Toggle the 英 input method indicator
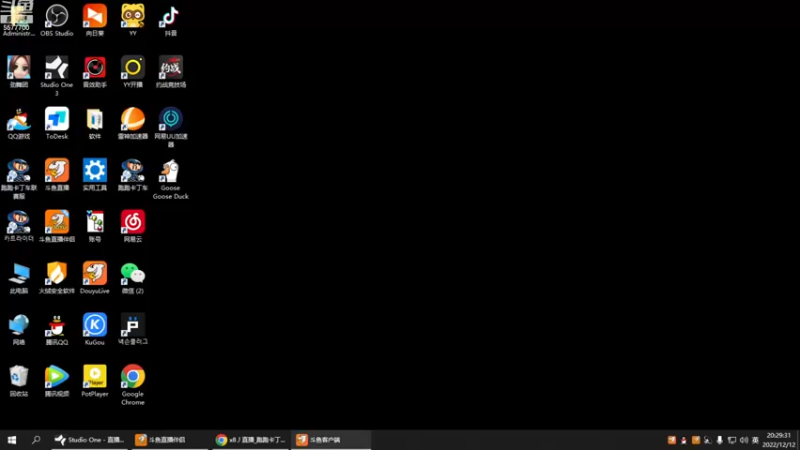The height and width of the screenshot is (450, 800). (755, 440)
